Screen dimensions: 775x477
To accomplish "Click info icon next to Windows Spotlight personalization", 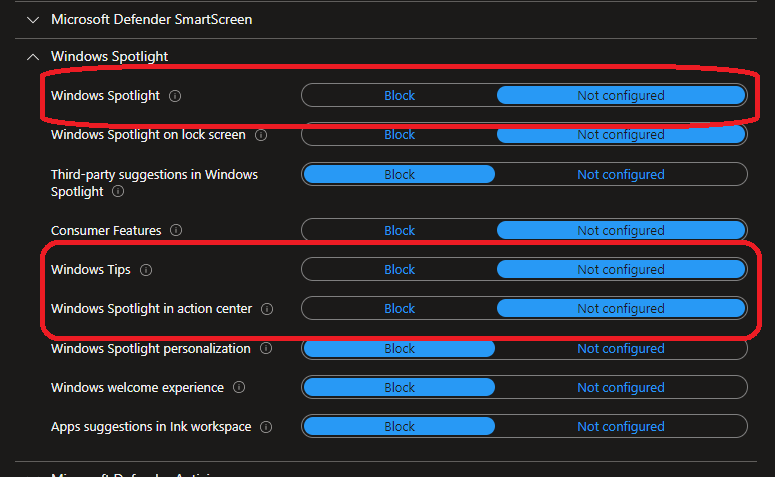I will coord(266,349).
